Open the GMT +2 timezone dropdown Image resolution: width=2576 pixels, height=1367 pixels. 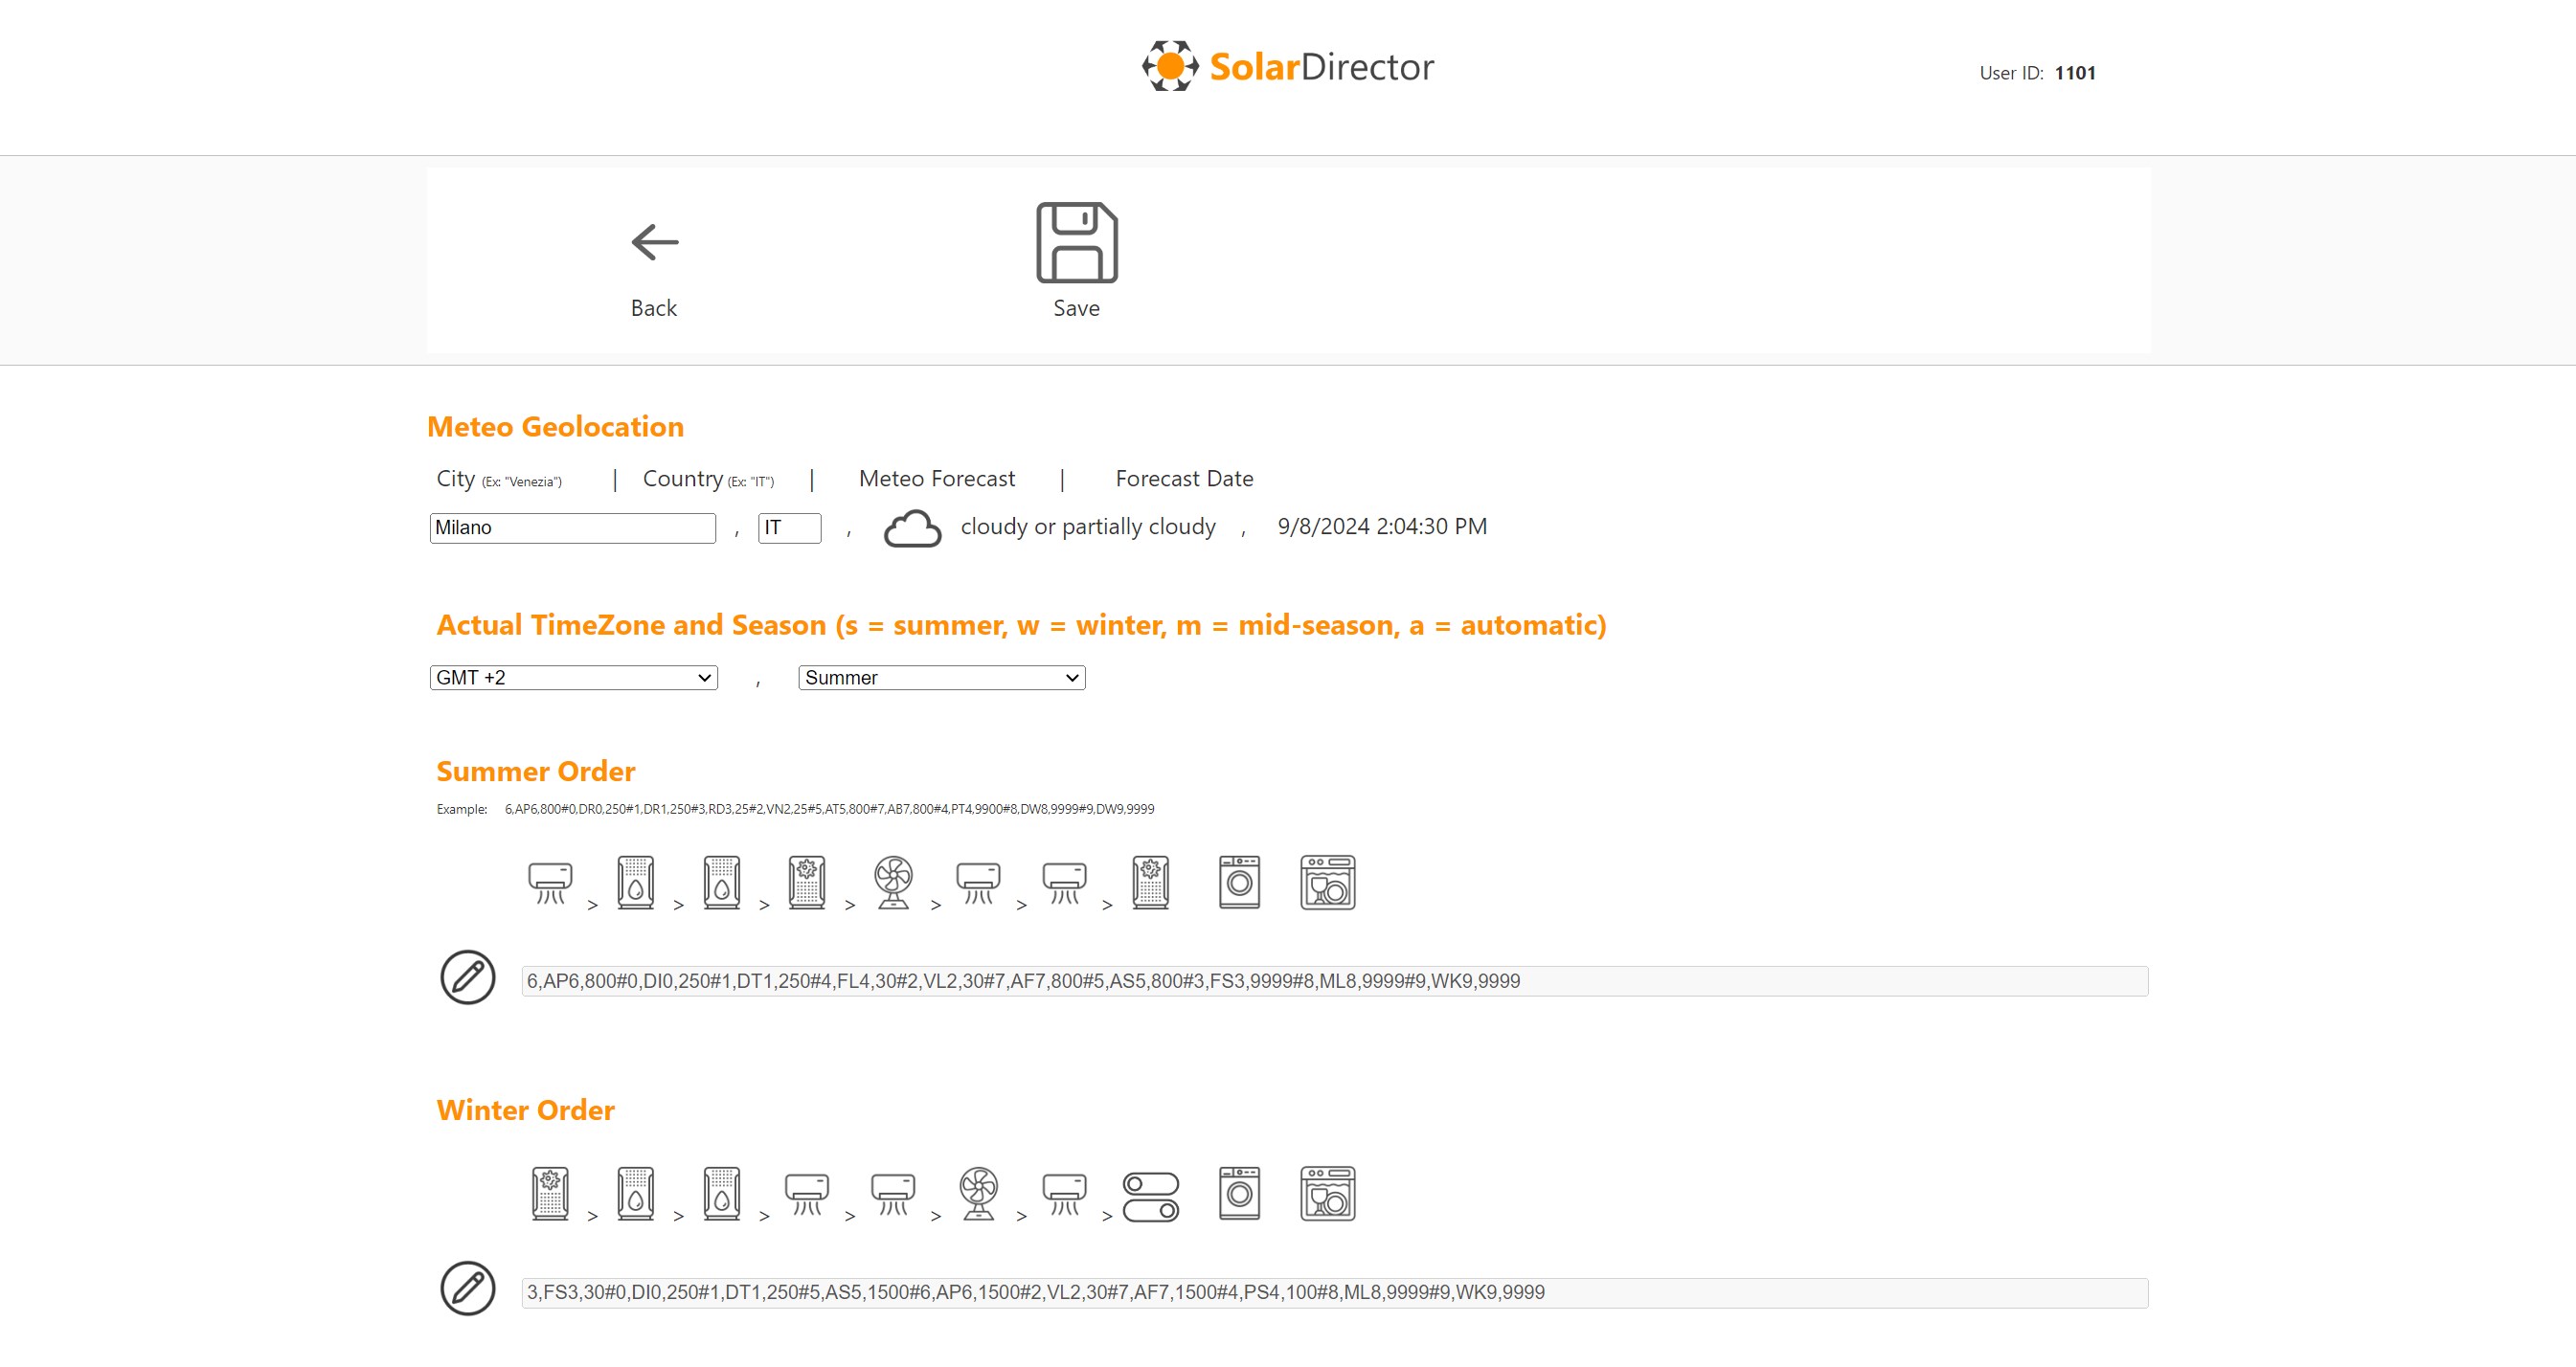point(573,678)
